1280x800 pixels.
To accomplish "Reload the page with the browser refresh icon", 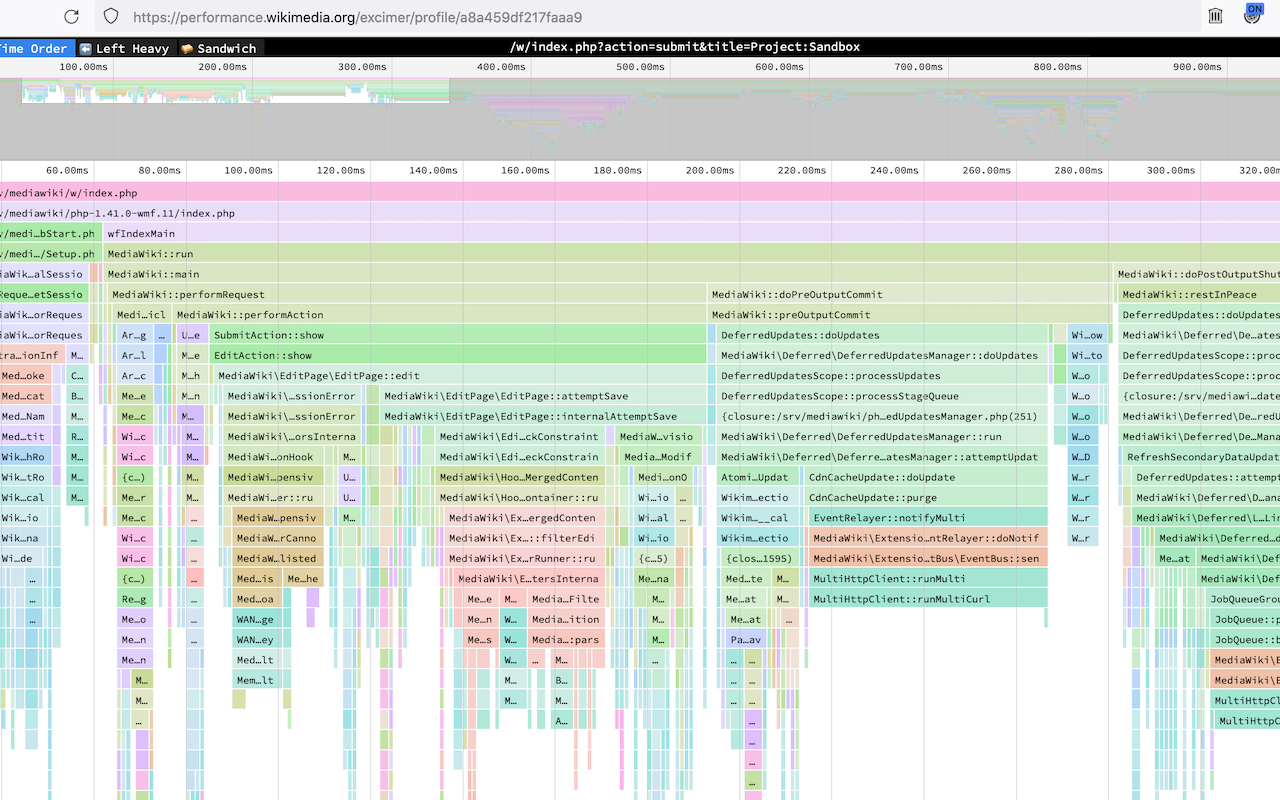I will click(71, 17).
